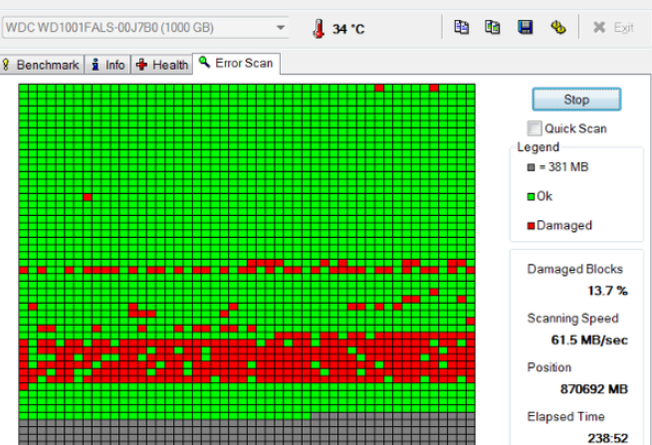Open the WDC WD1001FALS drive dropdown
The height and width of the screenshot is (445, 652).
(x=280, y=27)
